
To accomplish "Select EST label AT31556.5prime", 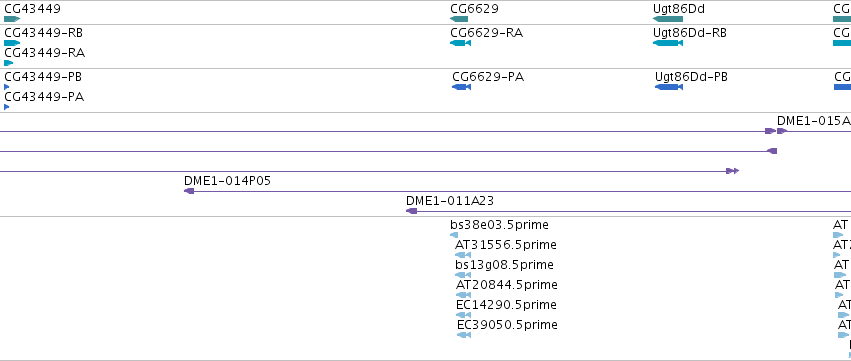I will [x=506, y=245].
